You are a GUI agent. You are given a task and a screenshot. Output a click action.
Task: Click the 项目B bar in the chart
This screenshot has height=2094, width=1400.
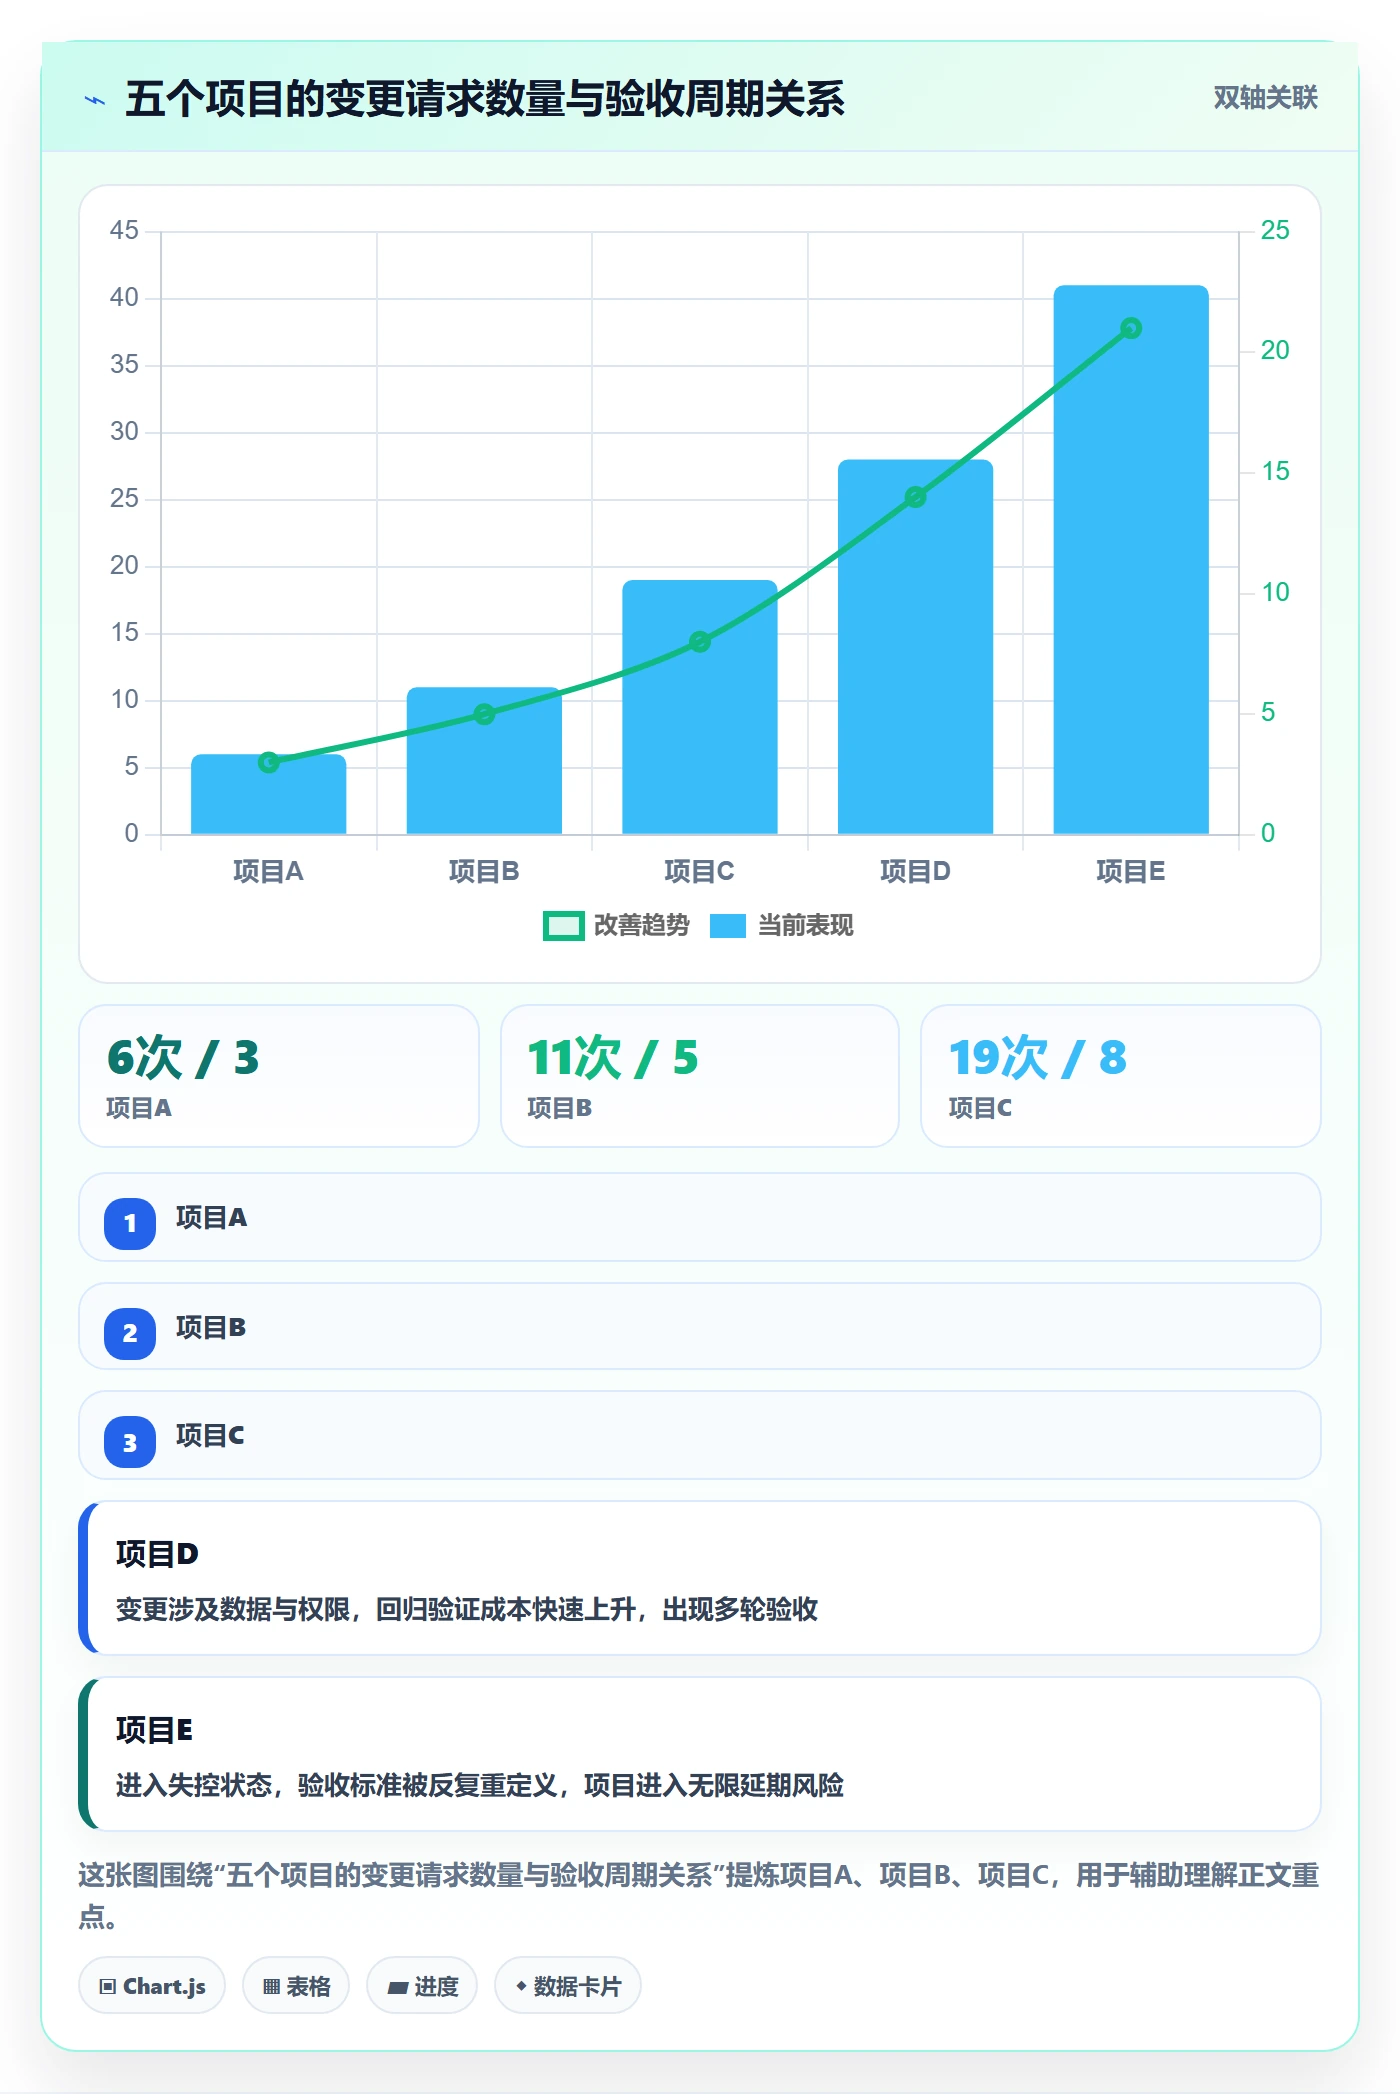[x=484, y=760]
